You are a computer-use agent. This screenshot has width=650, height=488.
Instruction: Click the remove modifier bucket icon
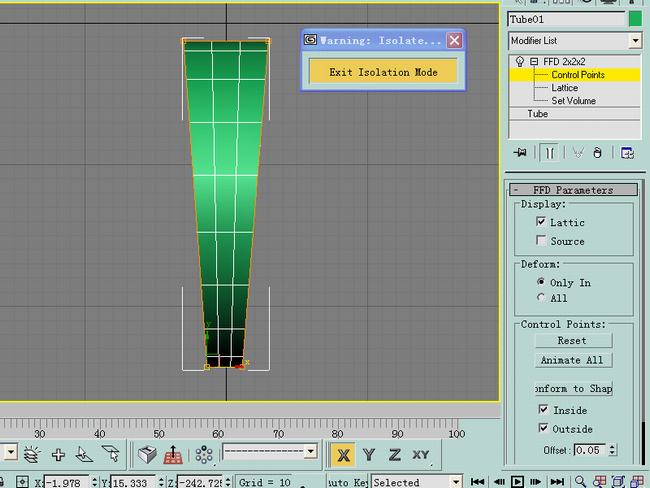(x=597, y=153)
